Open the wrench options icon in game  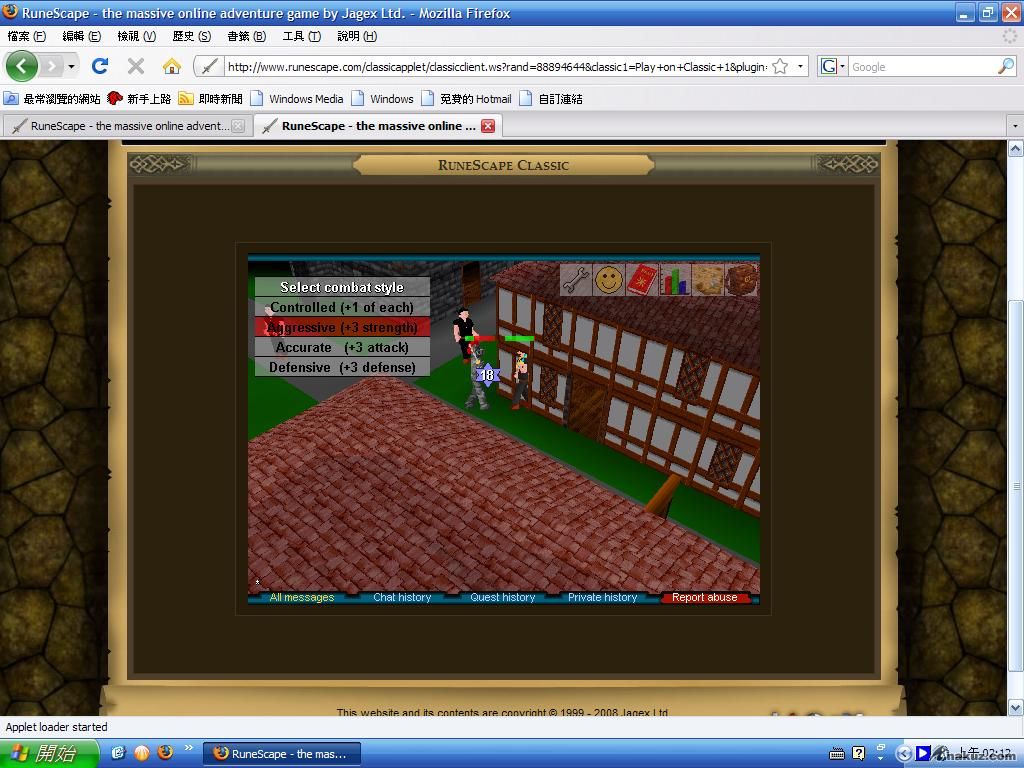coord(576,280)
